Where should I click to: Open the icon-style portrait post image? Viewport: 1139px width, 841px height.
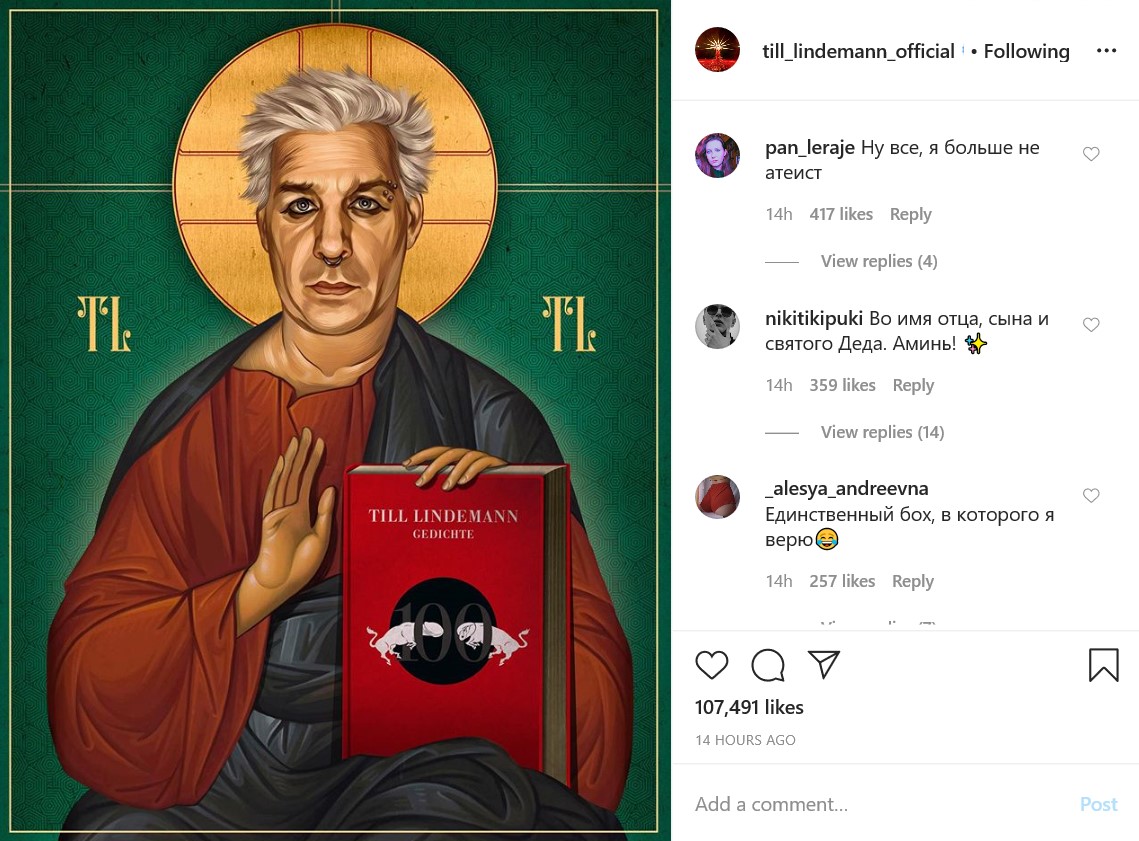(335, 420)
